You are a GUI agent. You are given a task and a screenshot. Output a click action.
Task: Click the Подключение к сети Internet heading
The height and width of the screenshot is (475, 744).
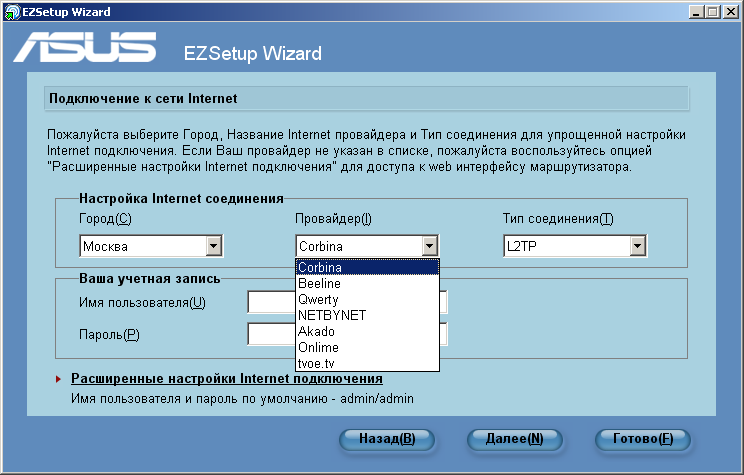(x=143, y=99)
